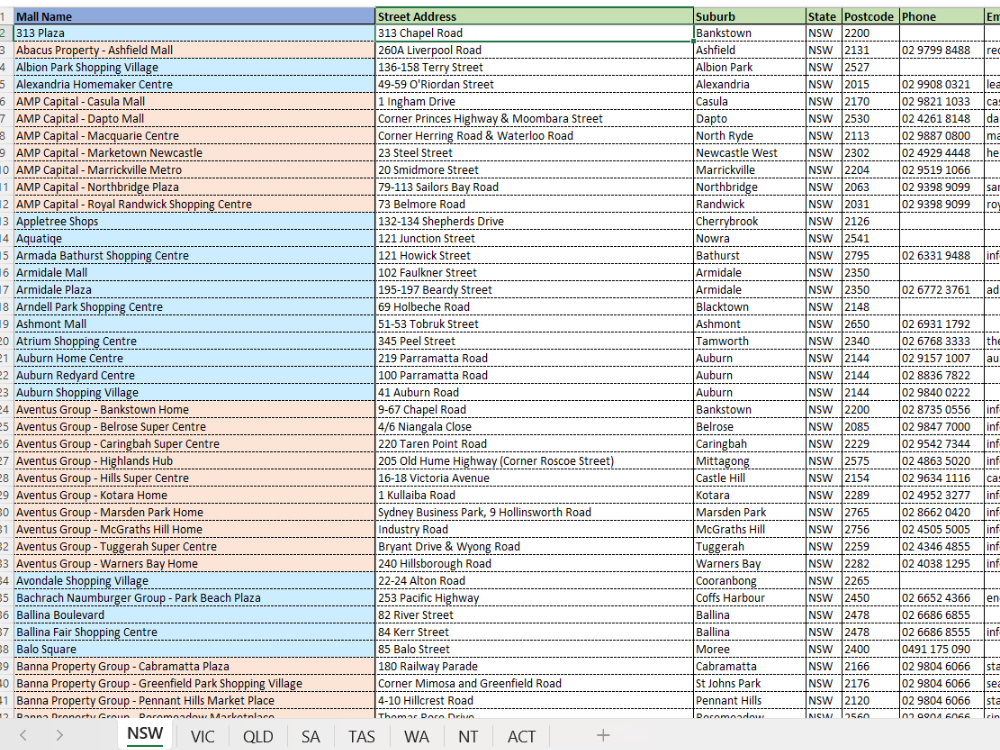The width and height of the screenshot is (1000, 750).
Task: Select the 'St Johns Park' suburb cell
Action: point(749,683)
